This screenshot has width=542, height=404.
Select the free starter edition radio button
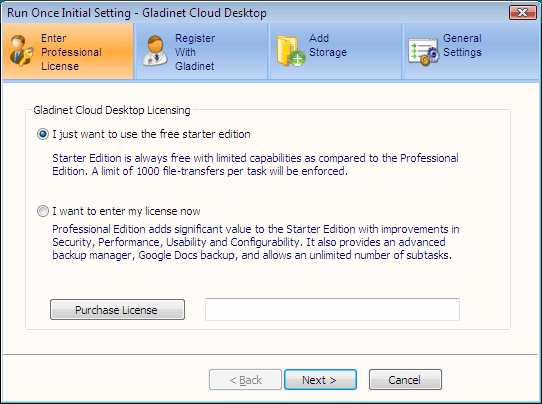click(43, 134)
